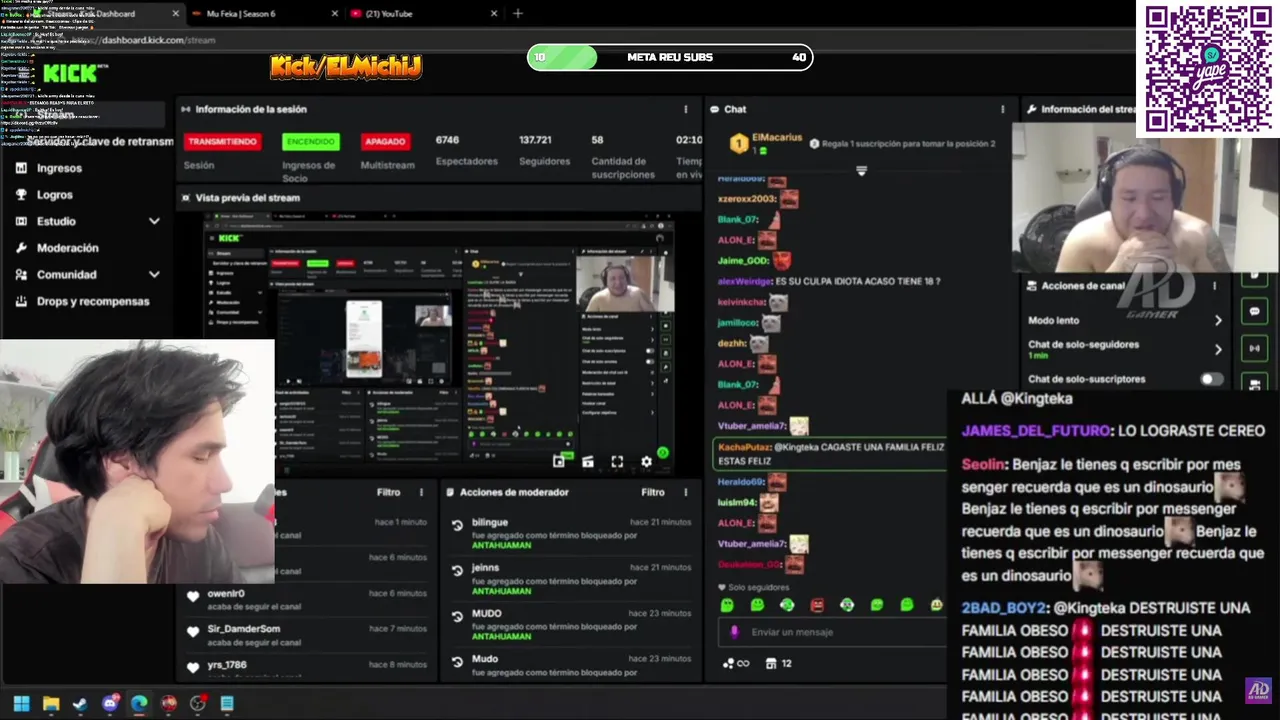Image resolution: width=1280 pixels, height=720 pixels.
Task: Click the broadcast signal icon in right strip
Action: [x=1254, y=349]
